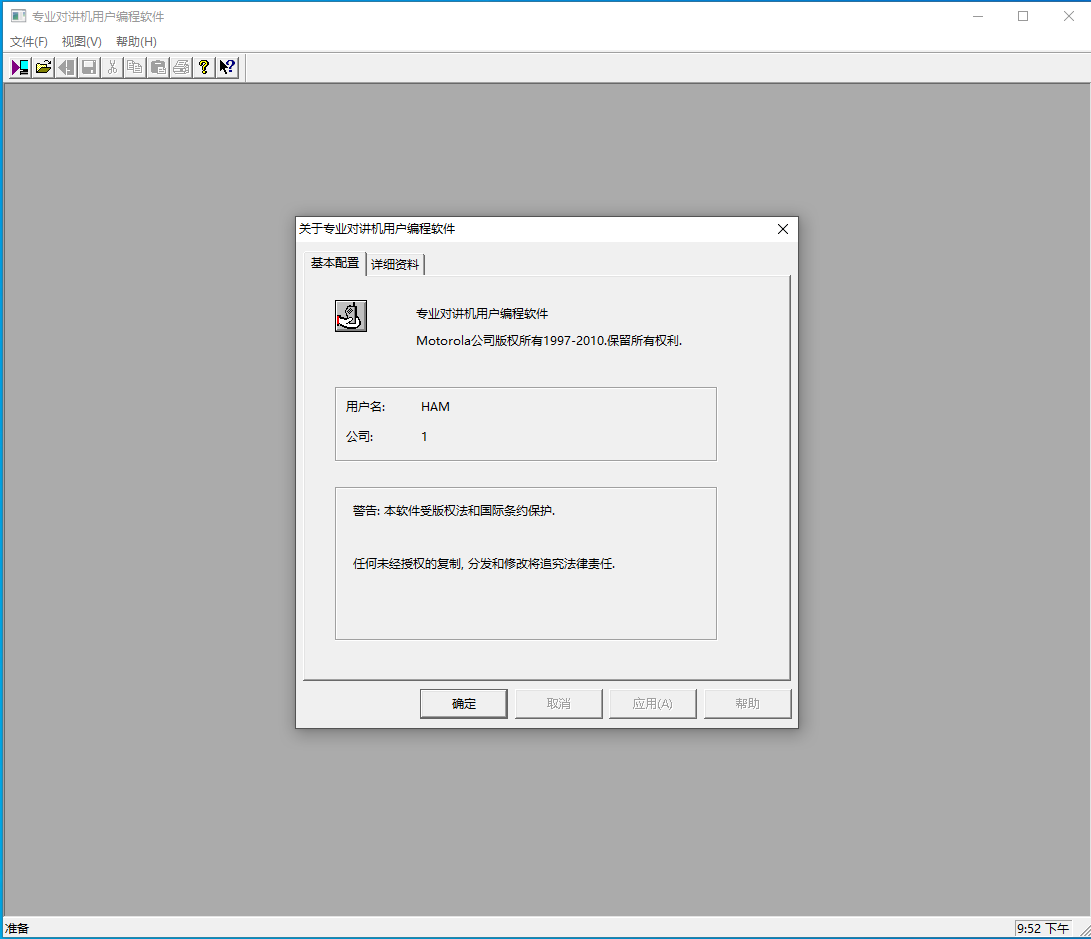The width and height of the screenshot is (1091, 939).
Task: Close the About dialog with X
Action: pyautogui.click(x=783, y=229)
